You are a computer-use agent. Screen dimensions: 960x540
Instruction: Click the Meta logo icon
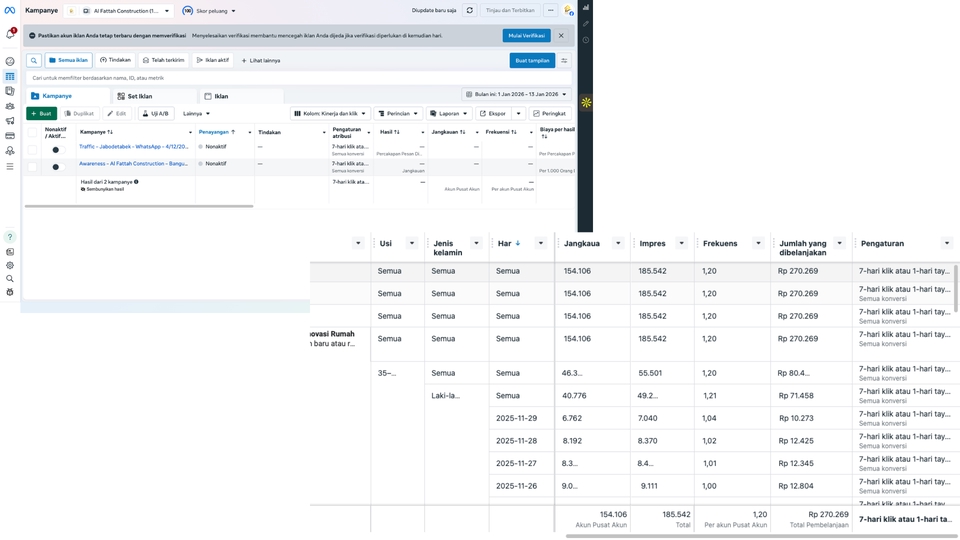10,10
